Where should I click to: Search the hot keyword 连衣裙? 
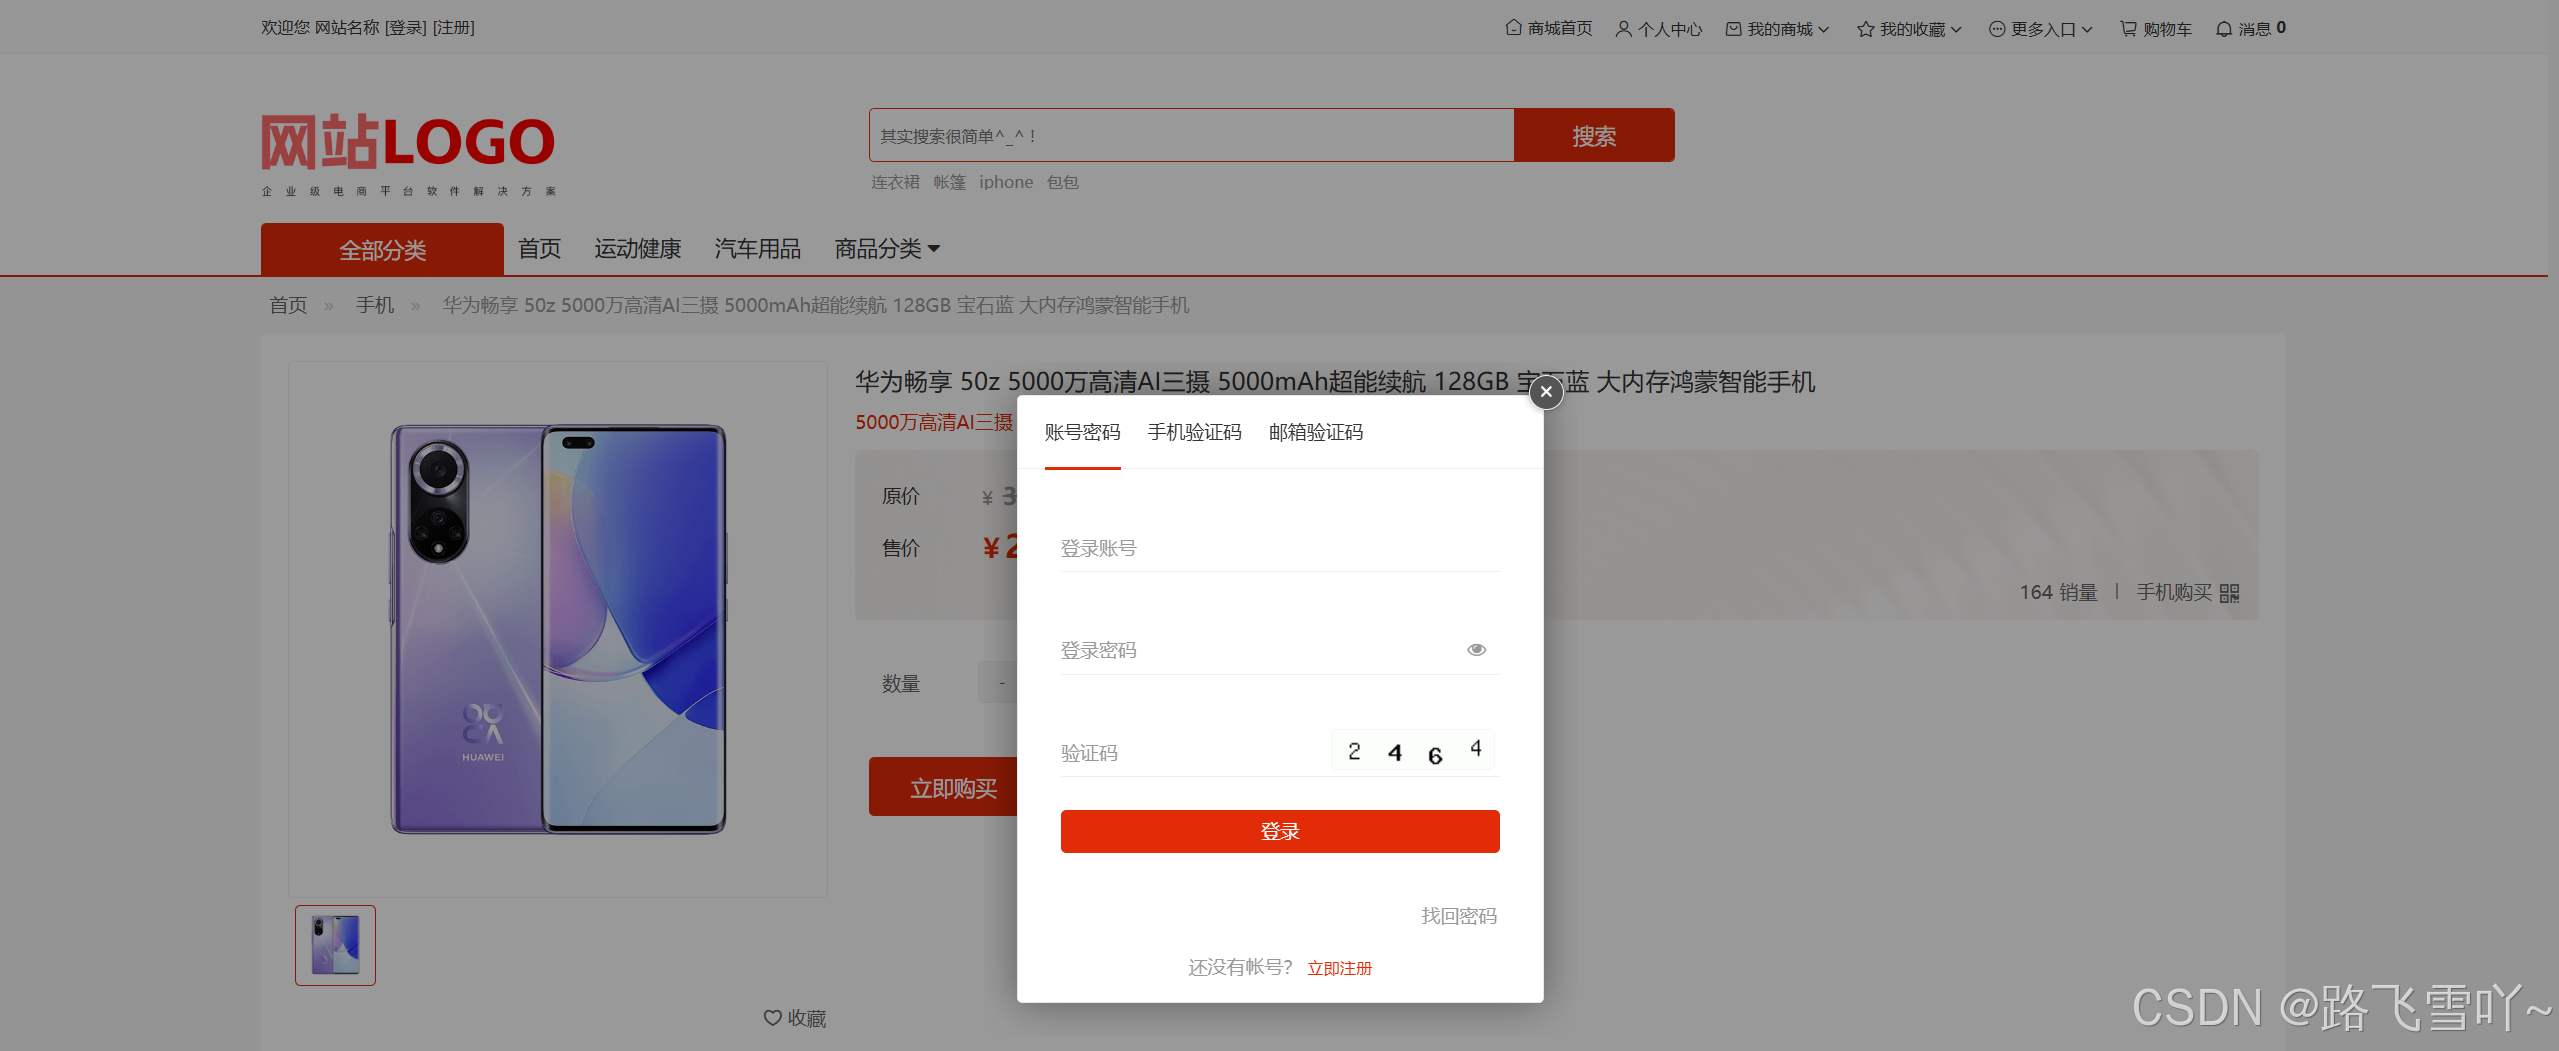tap(895, 182)
